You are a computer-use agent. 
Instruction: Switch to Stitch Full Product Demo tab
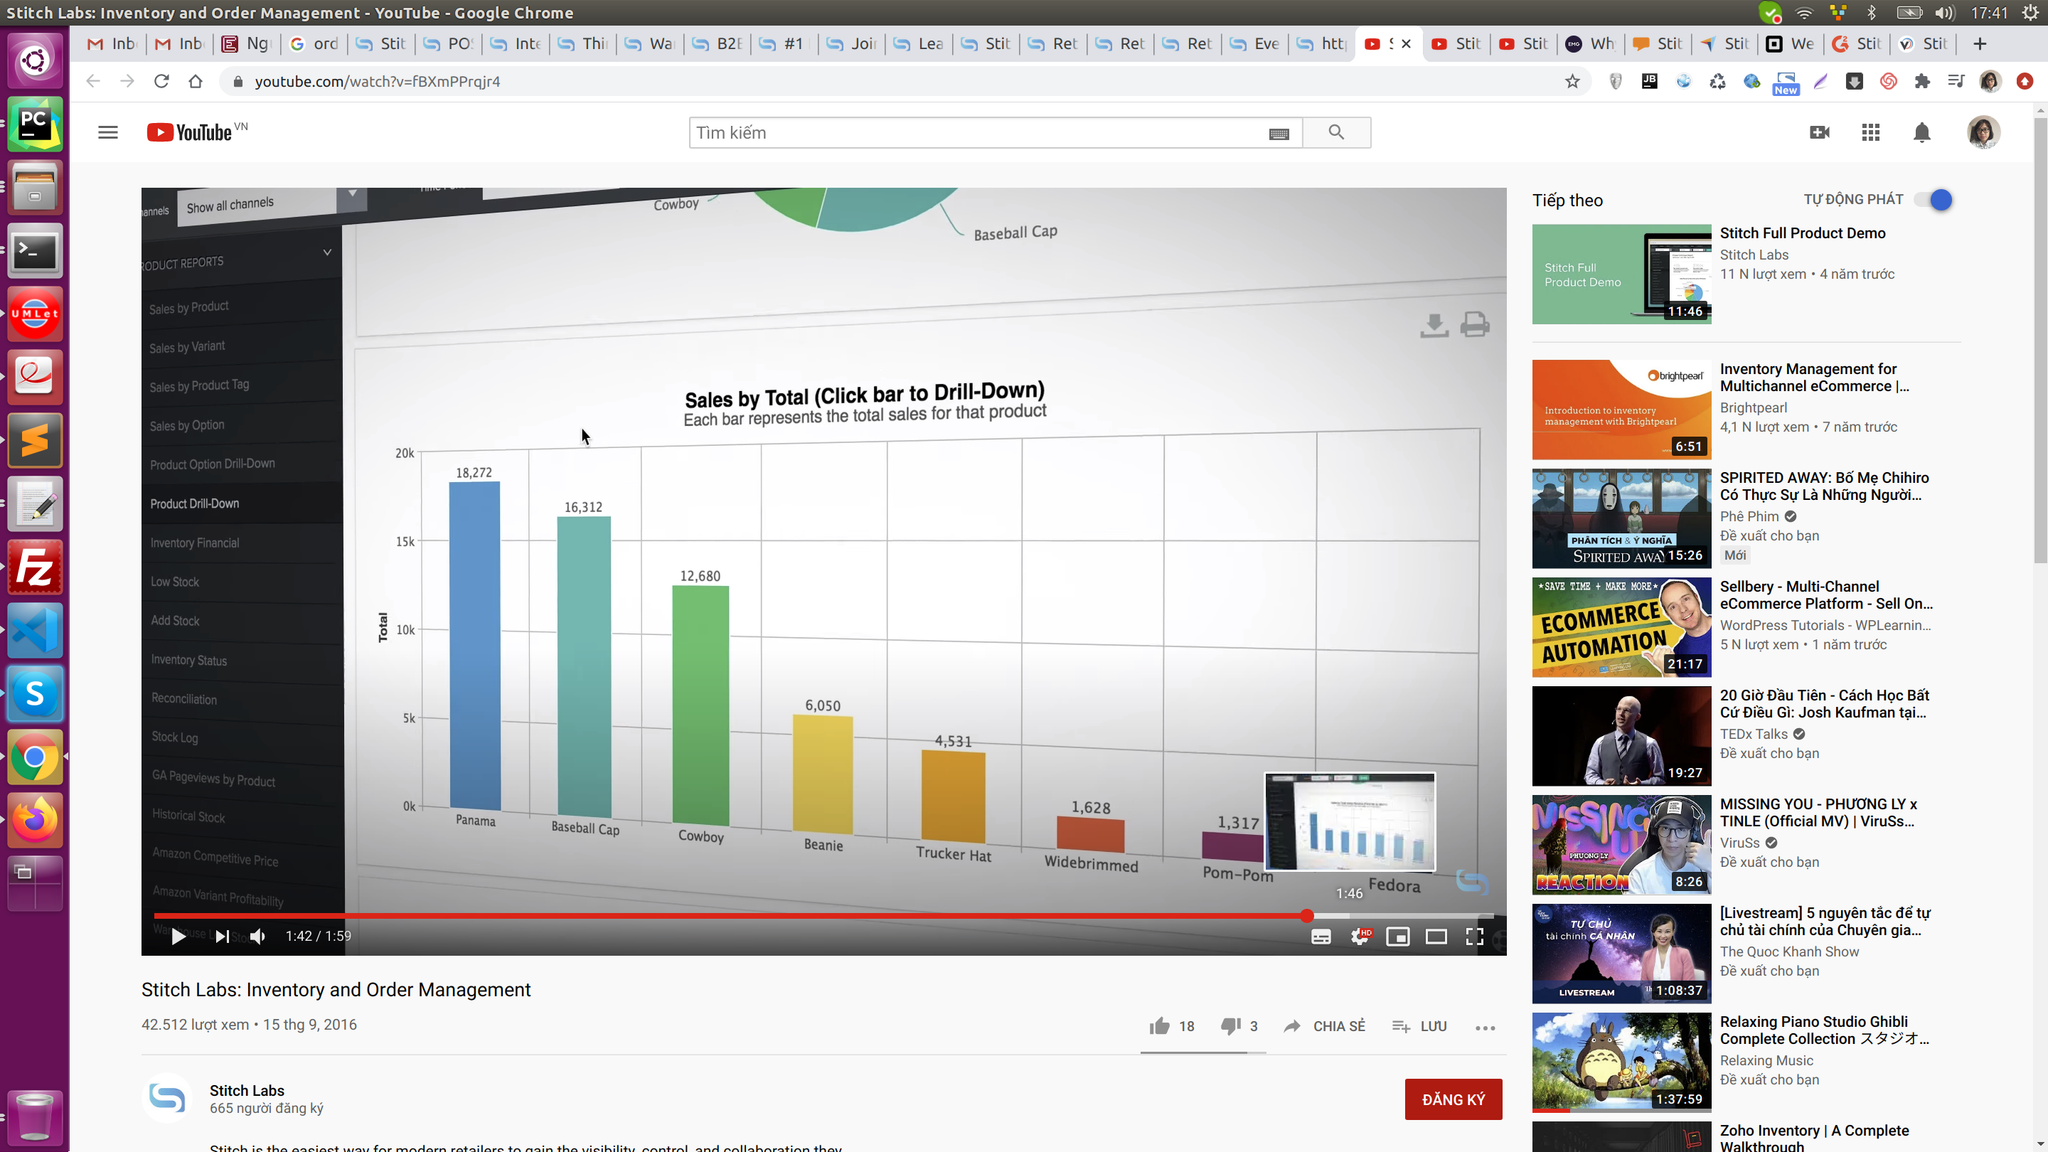pos(1456,43)
